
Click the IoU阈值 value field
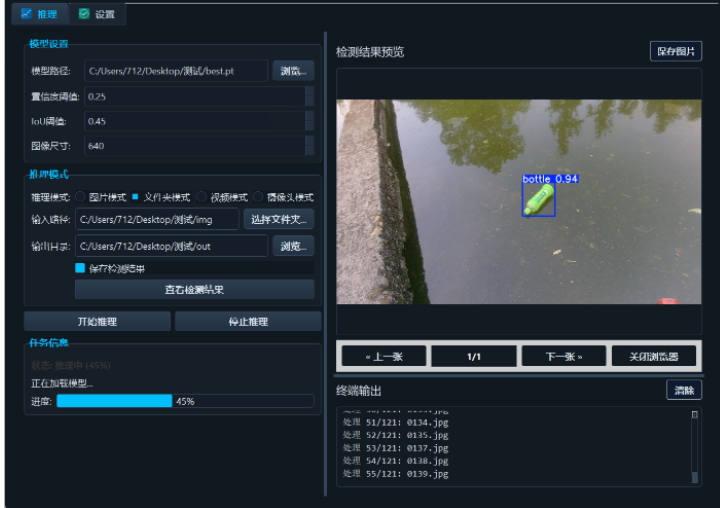195,121
